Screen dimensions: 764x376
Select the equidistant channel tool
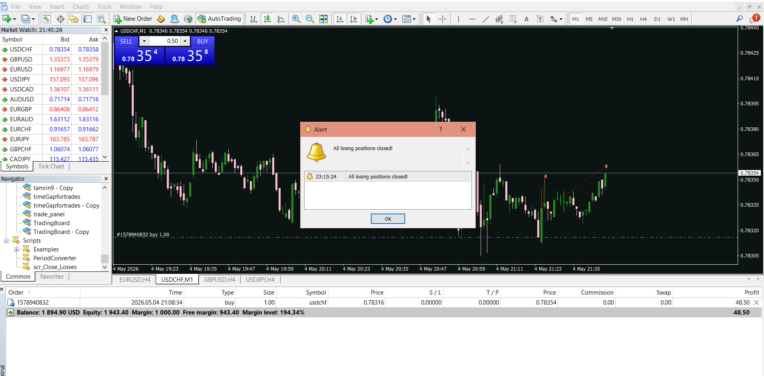coord(499,19)
